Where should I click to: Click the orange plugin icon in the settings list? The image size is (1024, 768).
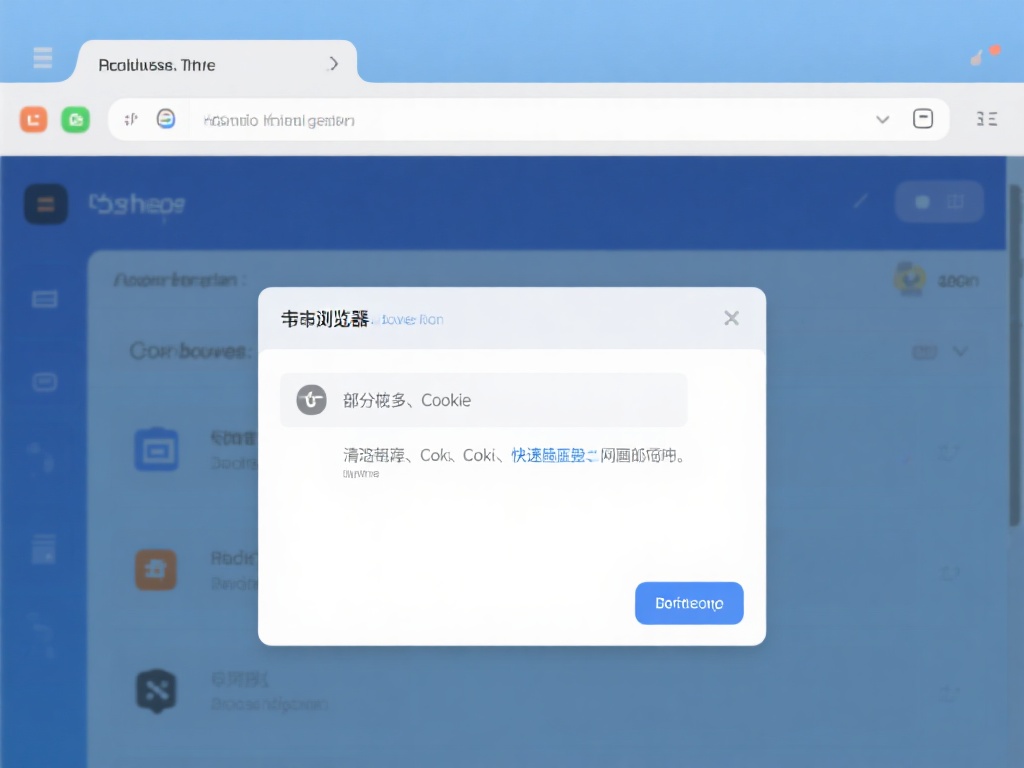point(156,570)
